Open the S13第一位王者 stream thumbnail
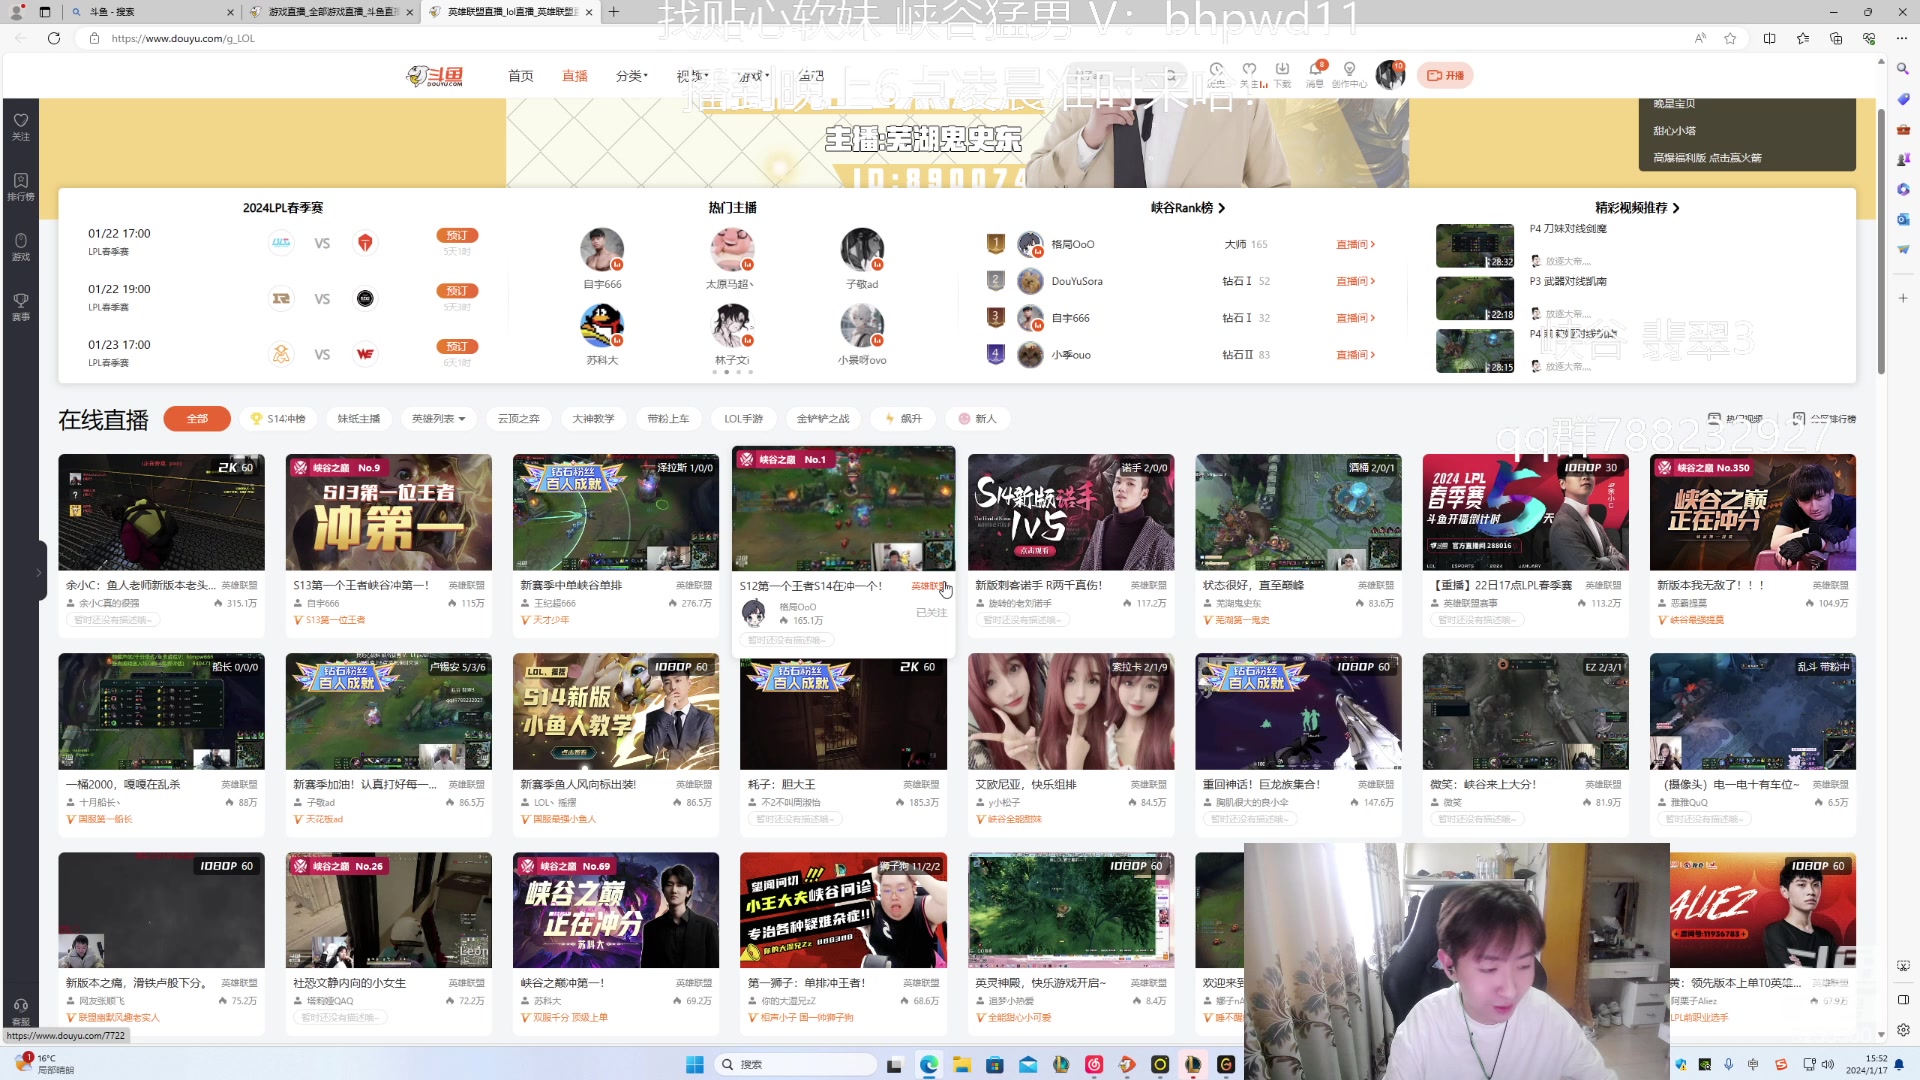 [388, 512]
